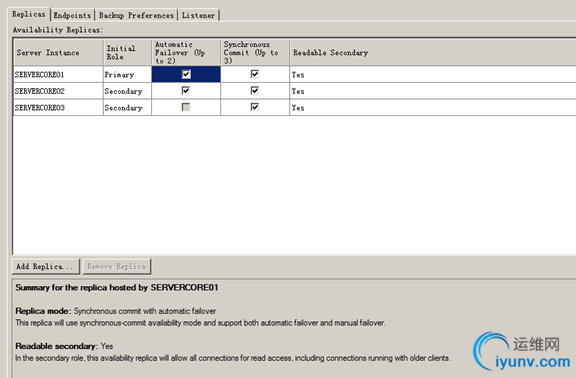576x378 pixels.
Task: Open Readable Secondary value for SERVERCORE01
Action: pos(432,75)
